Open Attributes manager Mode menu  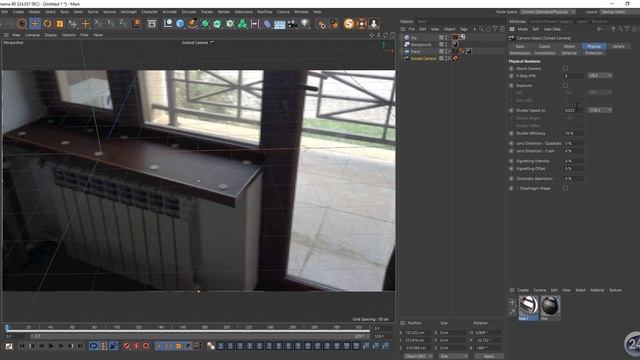tap(522, 29)
